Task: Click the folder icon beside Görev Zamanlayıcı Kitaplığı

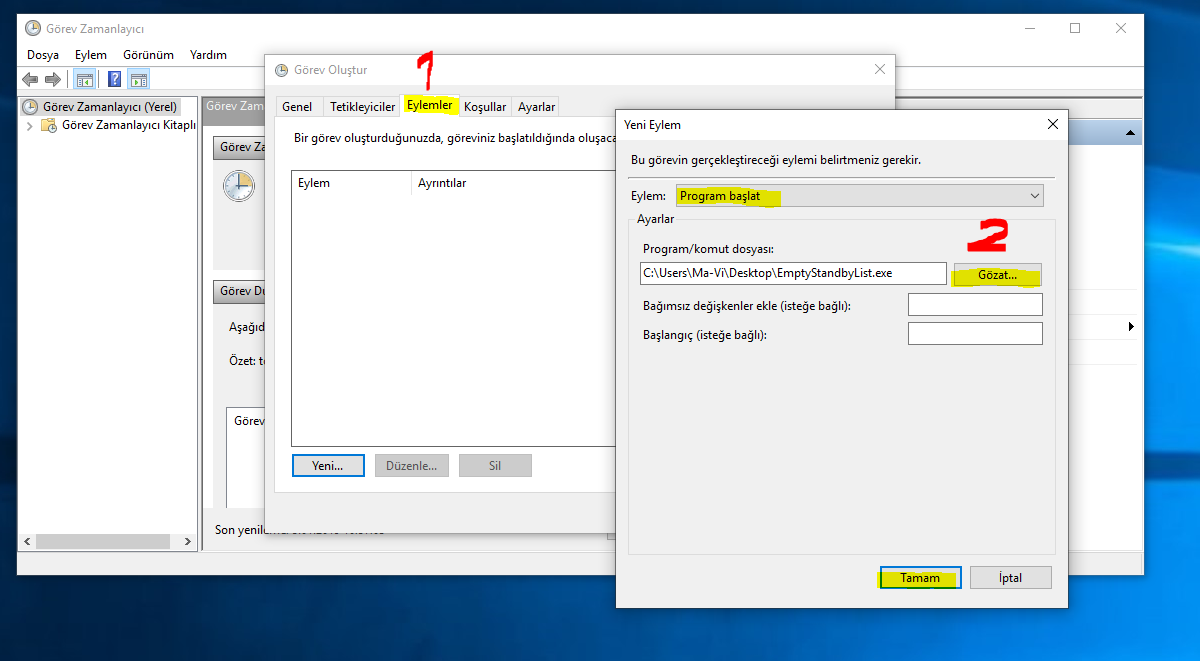Action: [49, 125]
